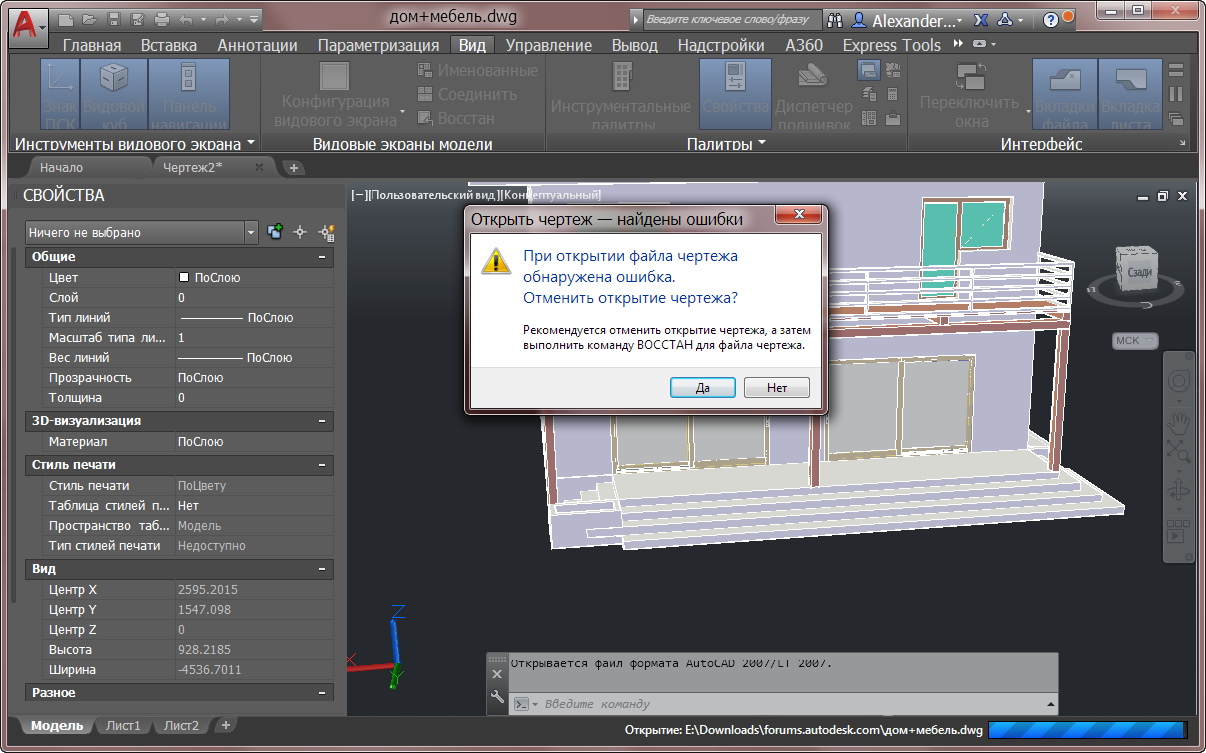Collapse the Разное section
The width and height of the screenshot is (1206, 753).
pyautogui.click(x=322, y=693)
